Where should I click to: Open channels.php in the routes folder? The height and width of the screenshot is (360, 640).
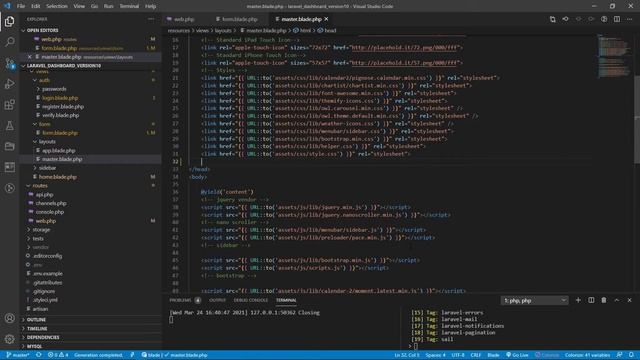[x=51, y=203]
